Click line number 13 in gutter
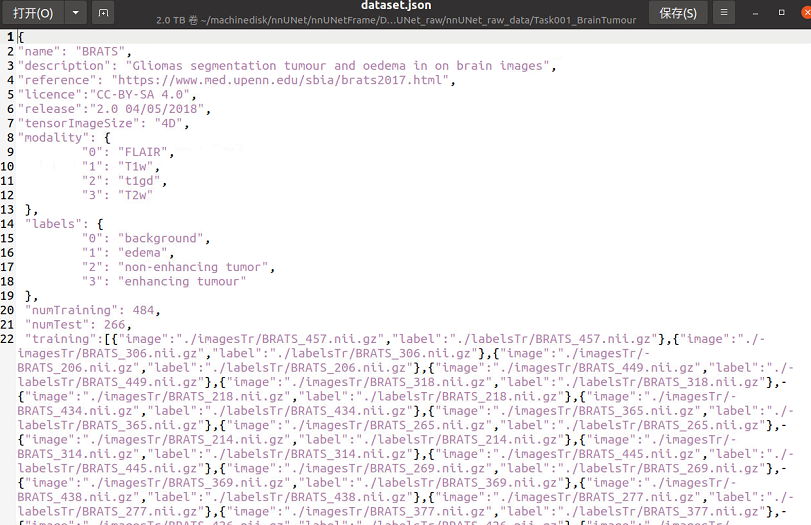The image size is (811, 525). coord(7,209)
